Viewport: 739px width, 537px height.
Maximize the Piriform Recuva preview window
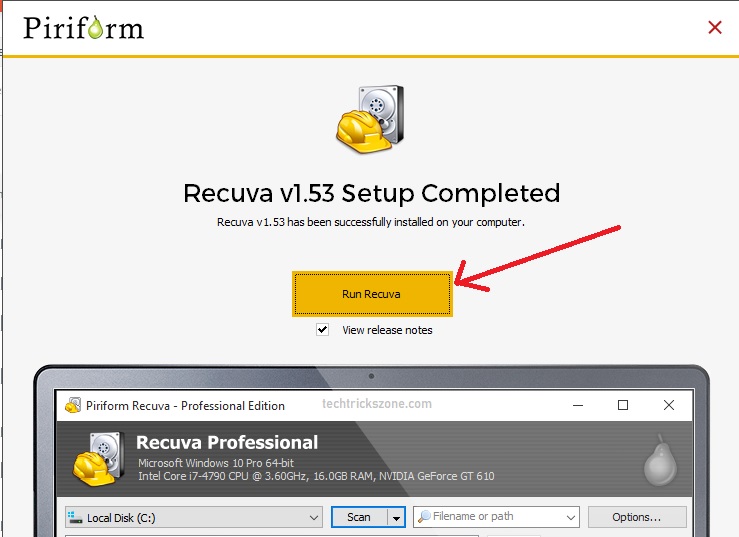[x=623, y=405]
